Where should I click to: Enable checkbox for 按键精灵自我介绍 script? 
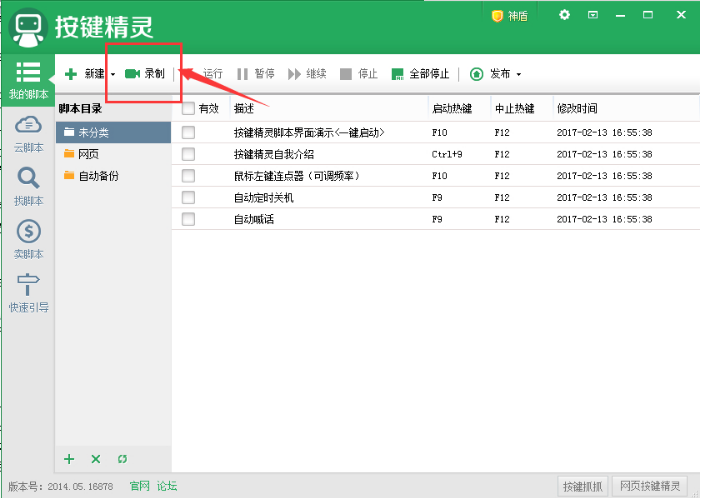pos(188,154)
